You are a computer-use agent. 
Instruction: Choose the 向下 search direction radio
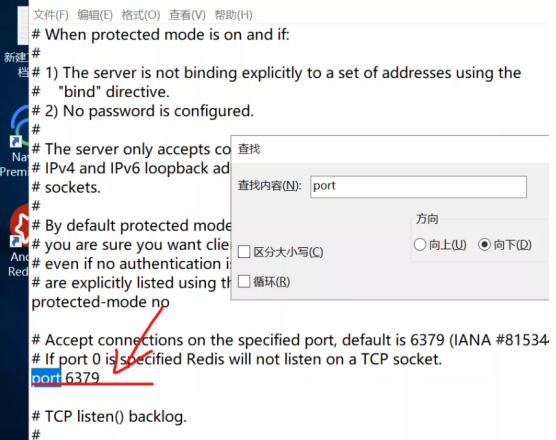pyautogui.click(x=484, y=244)
